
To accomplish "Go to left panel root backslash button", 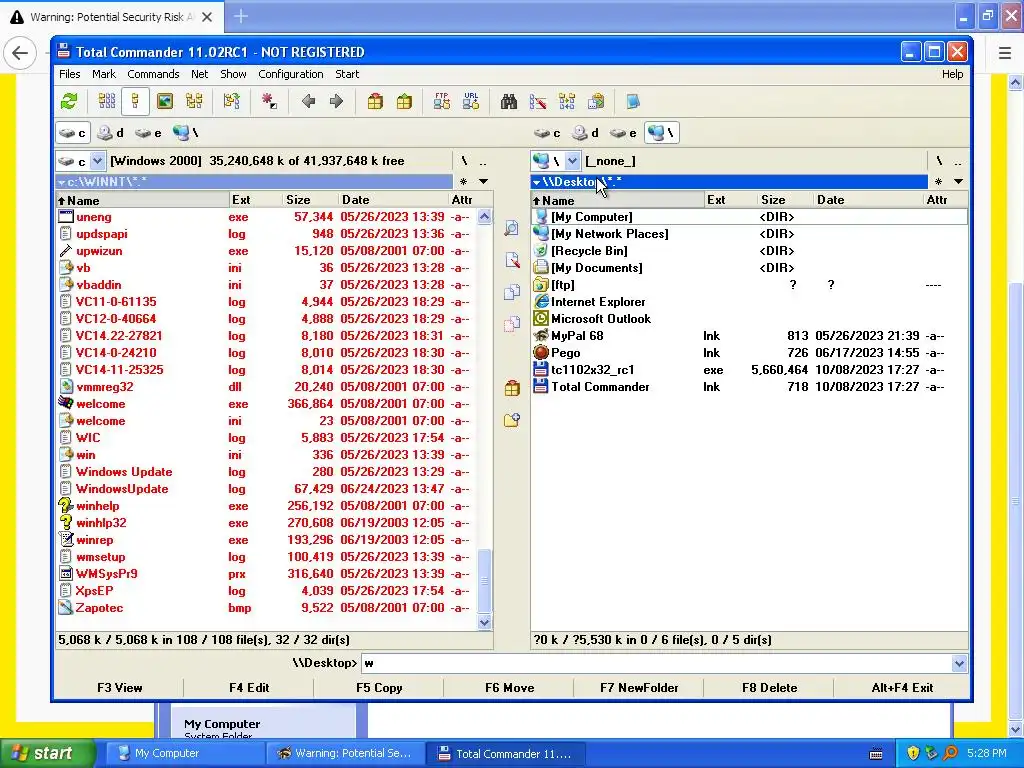I will pyautogui.click(x=464, y=161).
